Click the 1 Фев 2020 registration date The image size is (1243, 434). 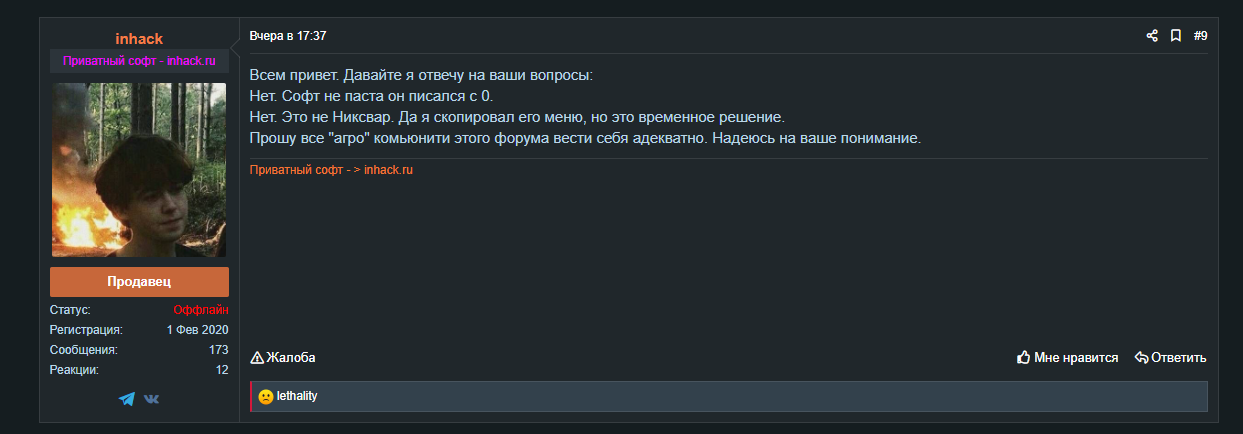pos(198,330)
